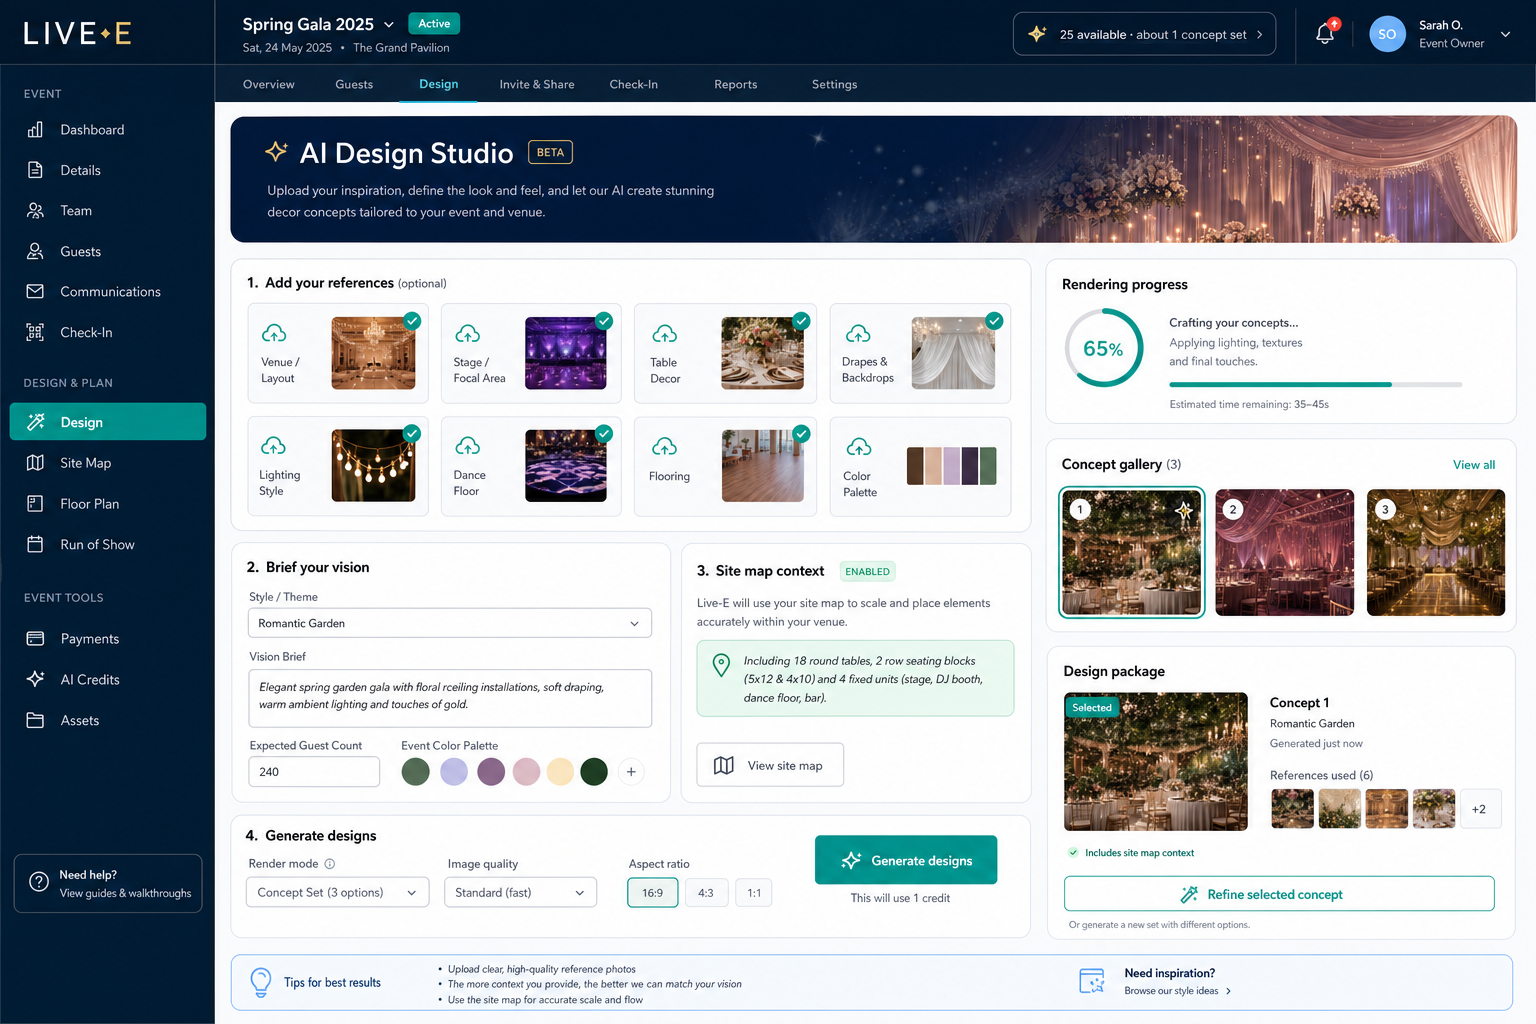
Task: Switch to the Guests tab
Action: pyautogui.click(x=354, y=84)
